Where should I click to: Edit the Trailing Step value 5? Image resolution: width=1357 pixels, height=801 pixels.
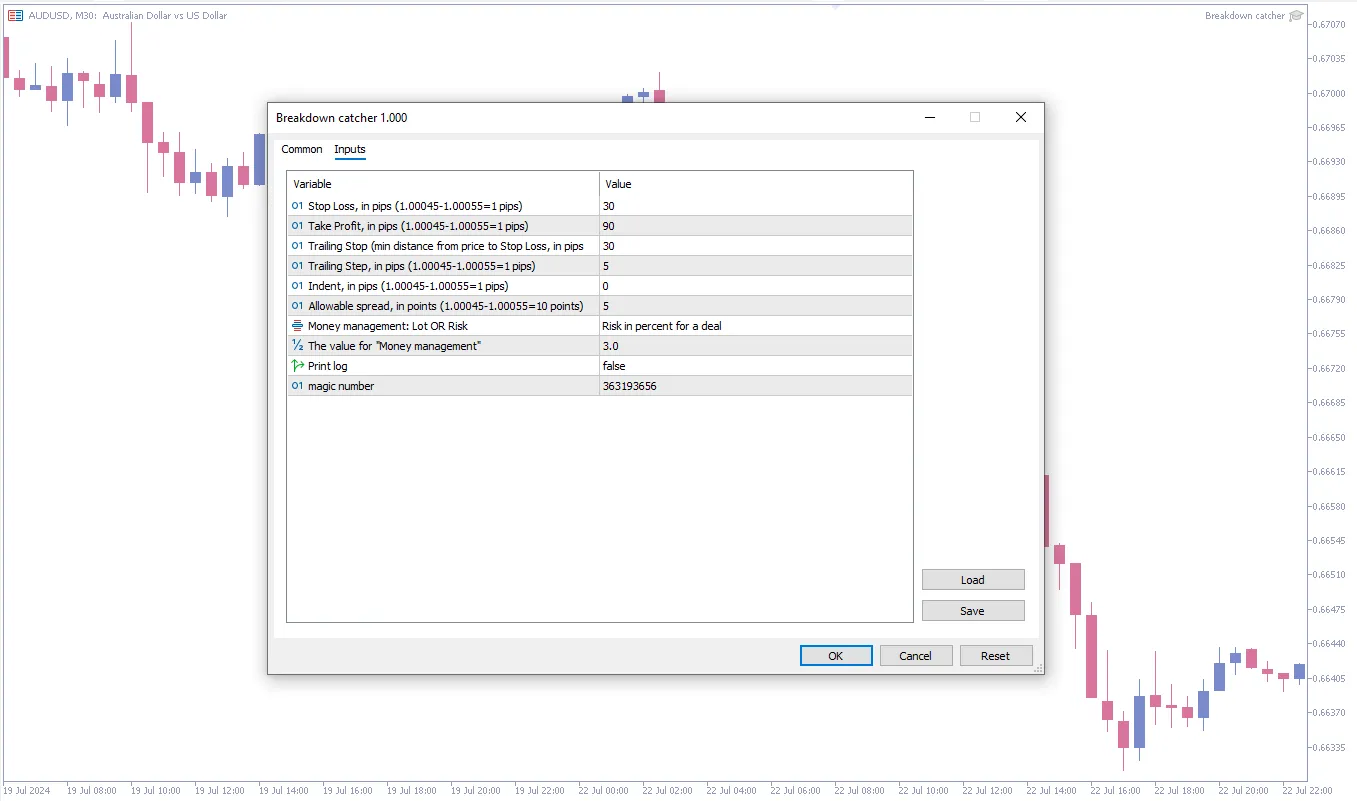click(x=755, y=266)
